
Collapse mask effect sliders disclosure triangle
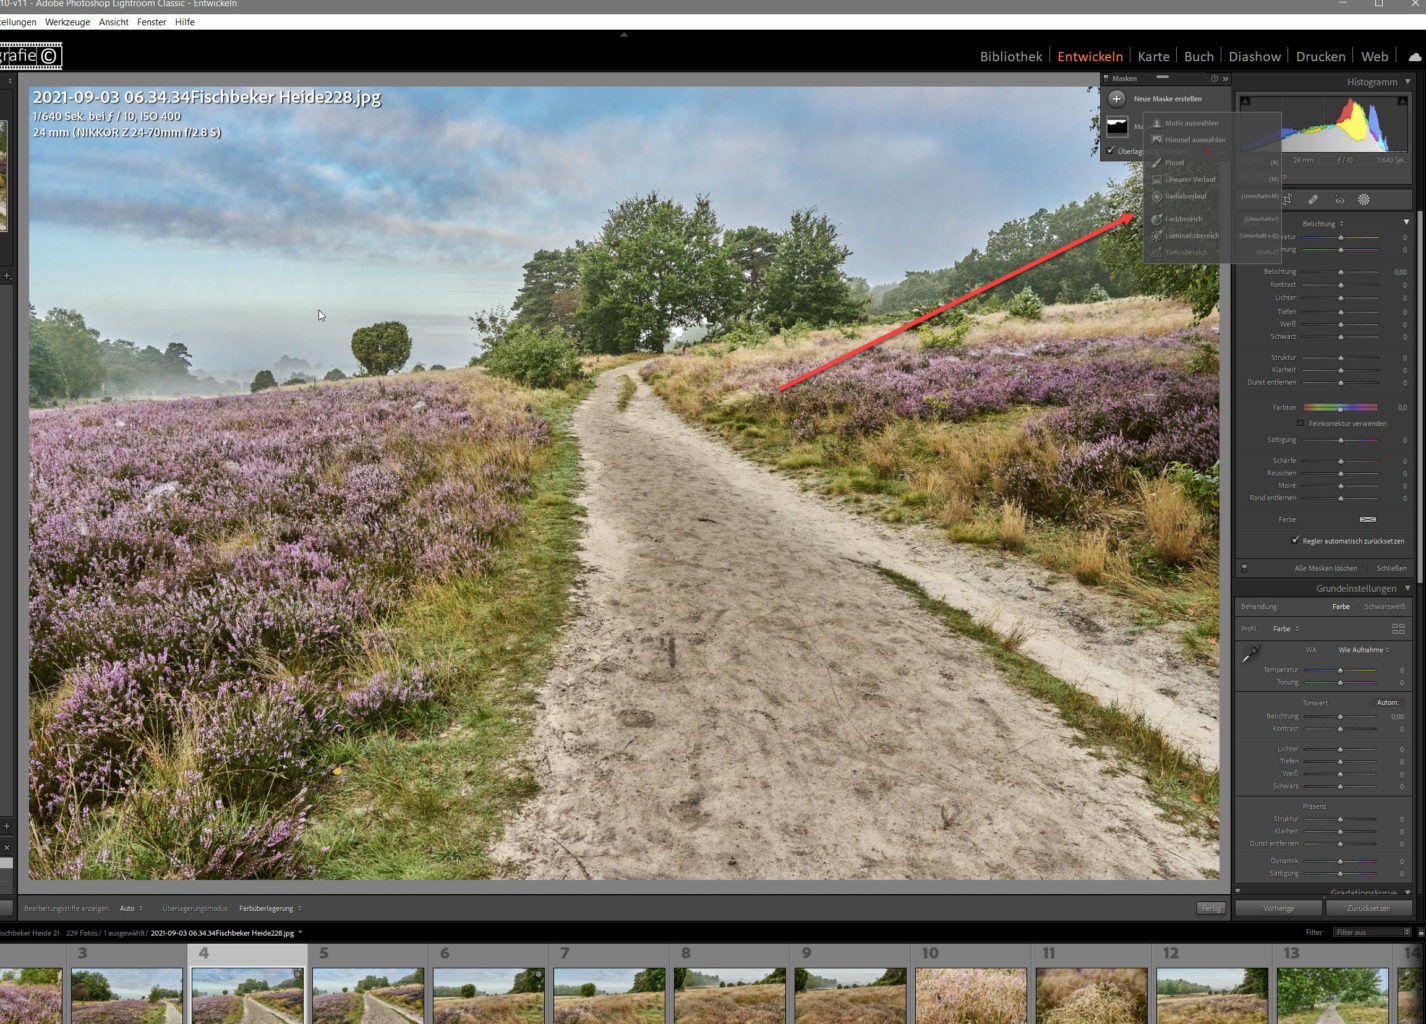point(1406,222)
